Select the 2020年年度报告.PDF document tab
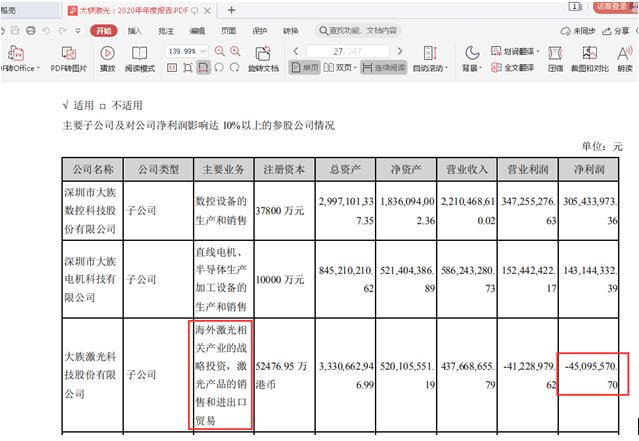Screen dimensions: 639x441 (x=139, y=10)
